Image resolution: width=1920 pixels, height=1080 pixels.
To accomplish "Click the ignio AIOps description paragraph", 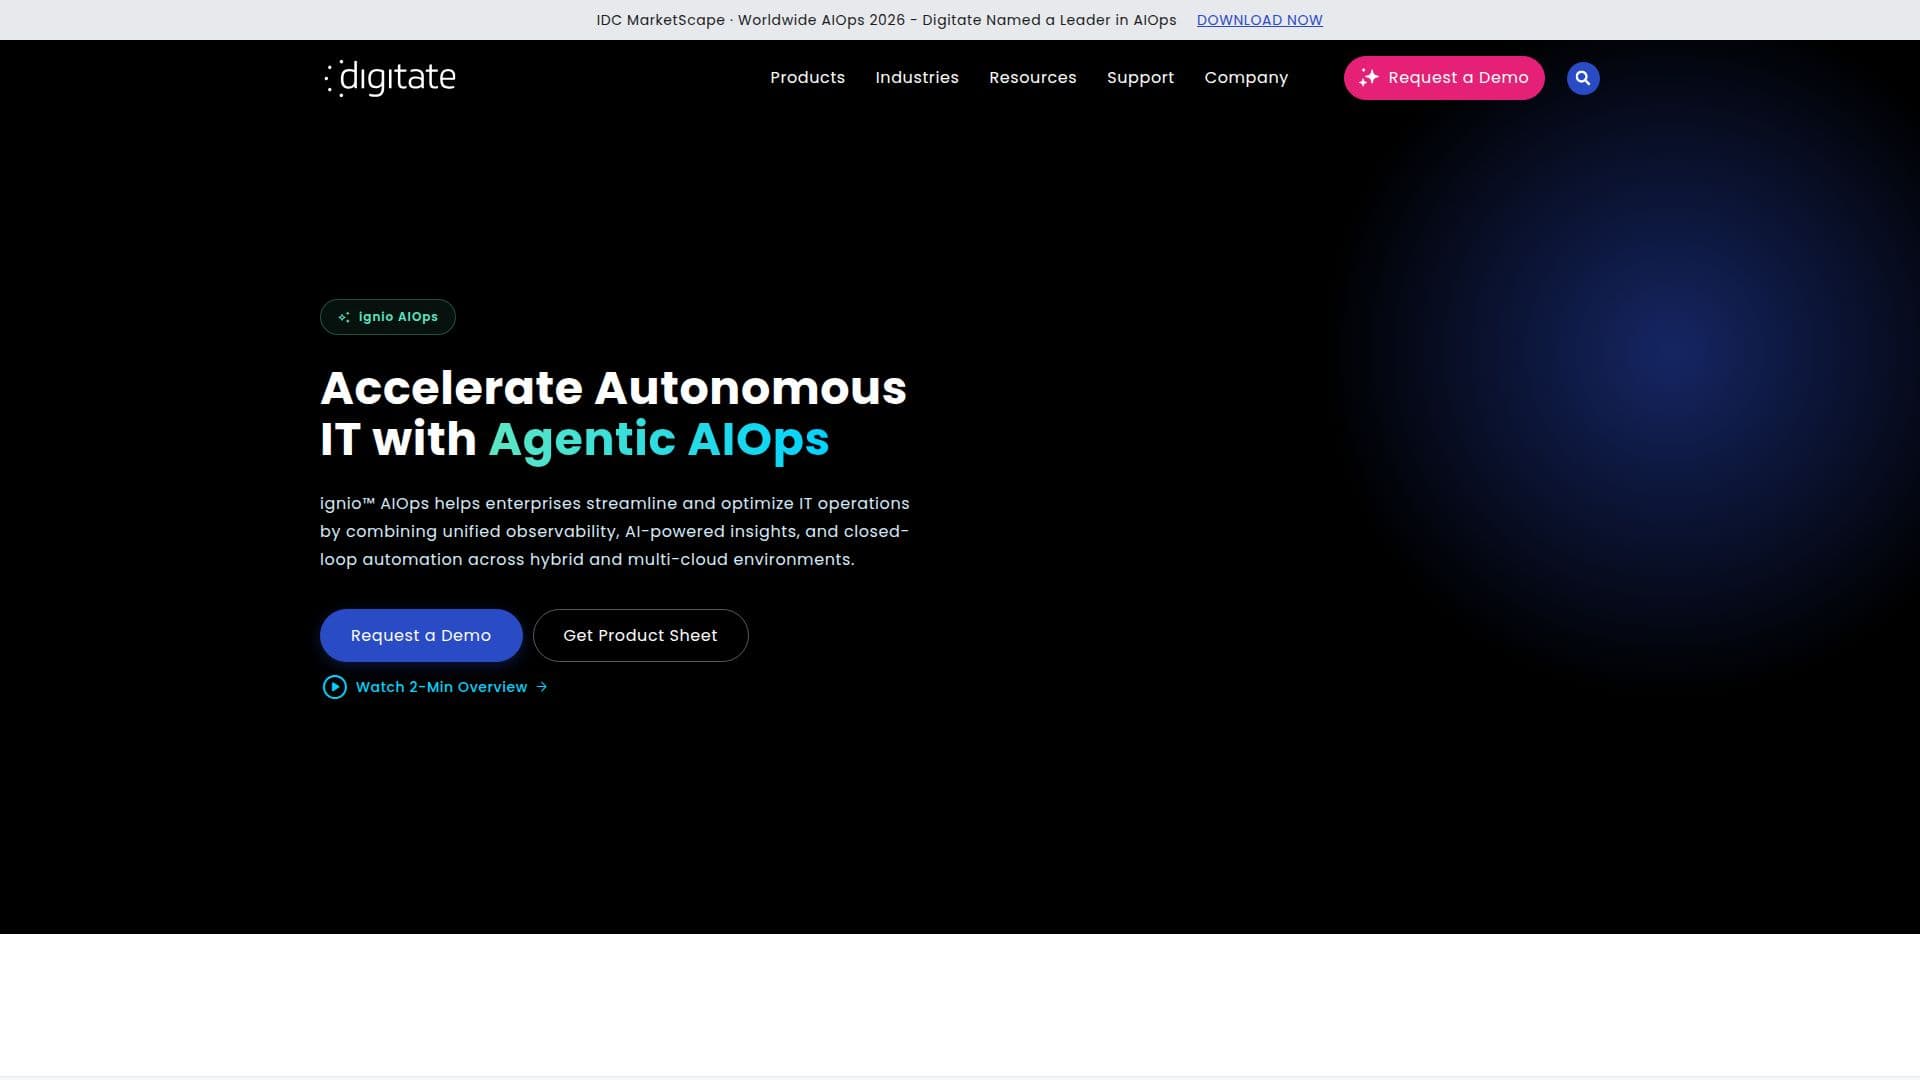I will 615,532.
